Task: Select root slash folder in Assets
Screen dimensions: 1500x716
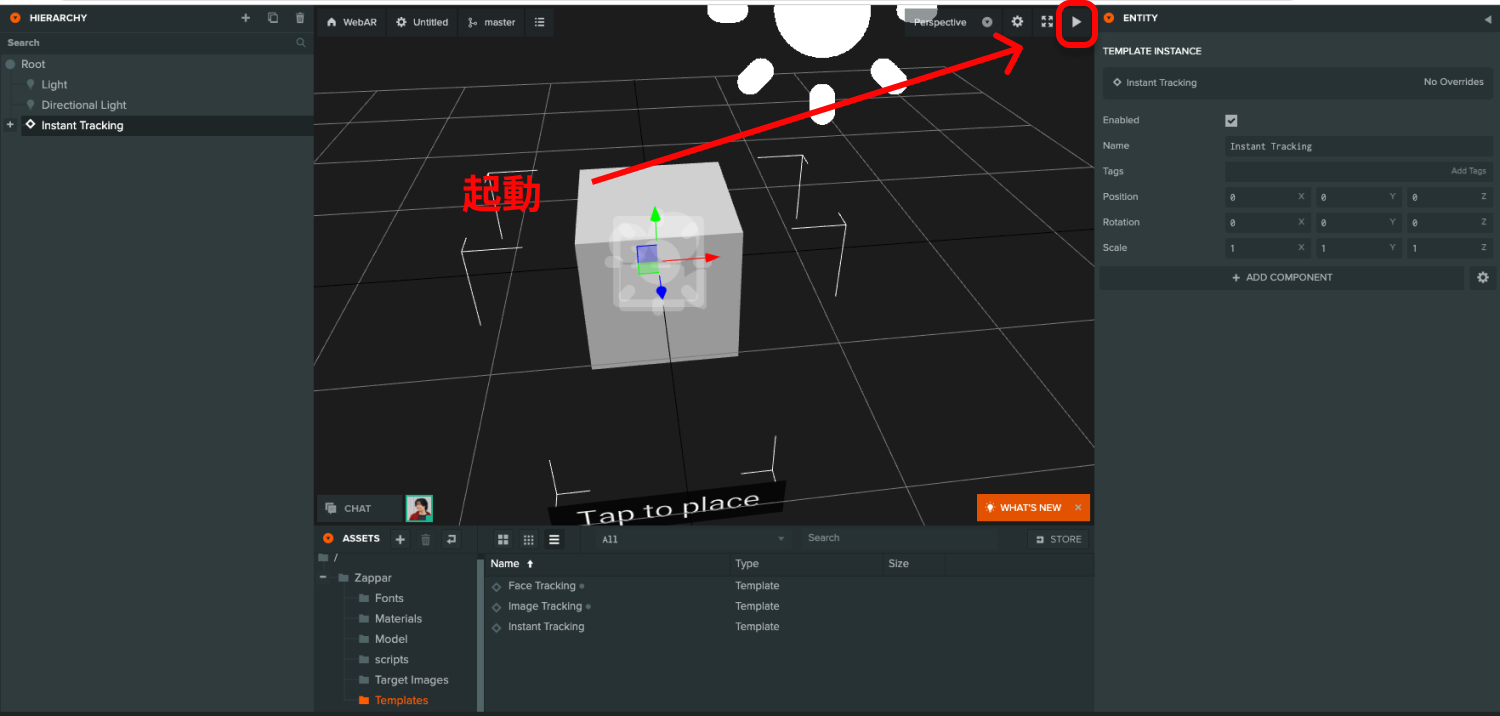Action: [330, 557]
